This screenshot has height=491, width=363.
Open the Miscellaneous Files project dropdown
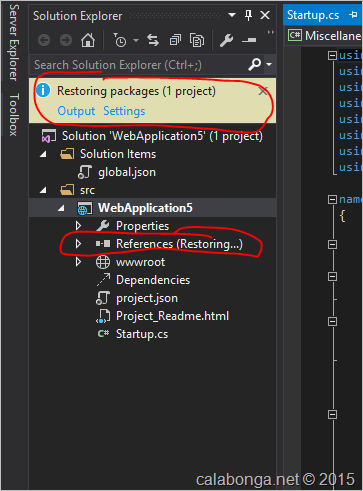[325, 35]
